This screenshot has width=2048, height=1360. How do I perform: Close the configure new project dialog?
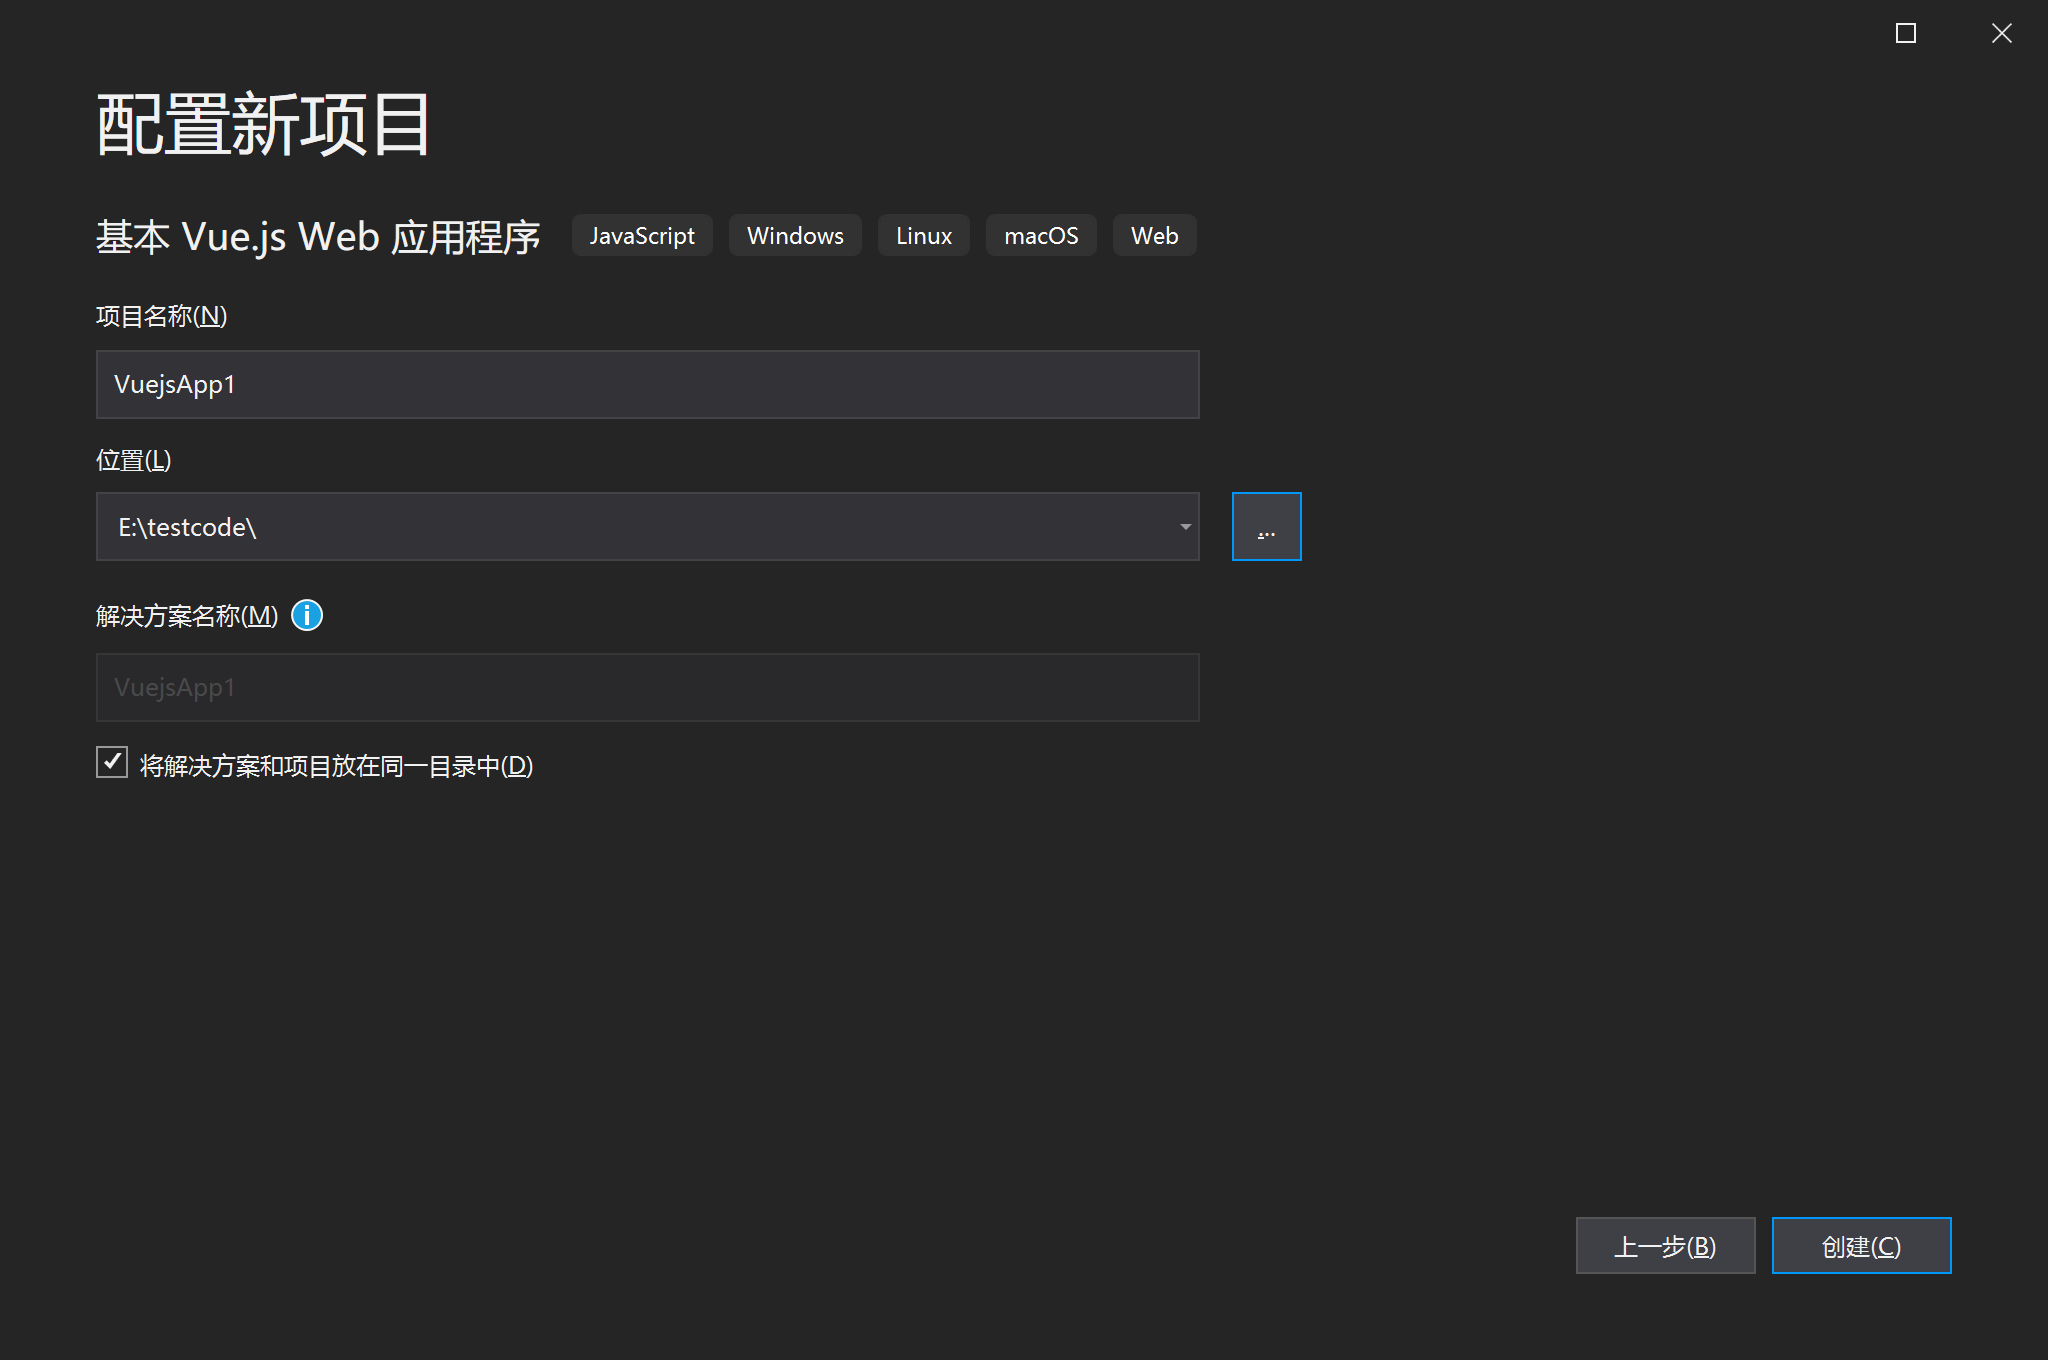click(2001, 33)
